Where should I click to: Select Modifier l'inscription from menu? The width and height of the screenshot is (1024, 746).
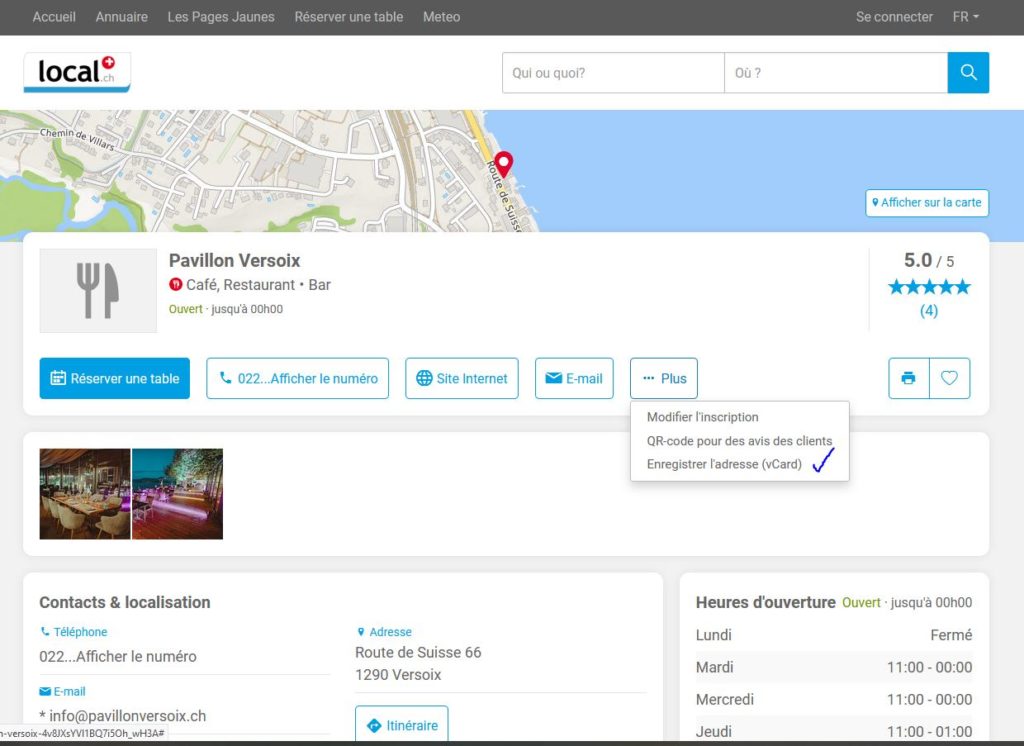703,417
